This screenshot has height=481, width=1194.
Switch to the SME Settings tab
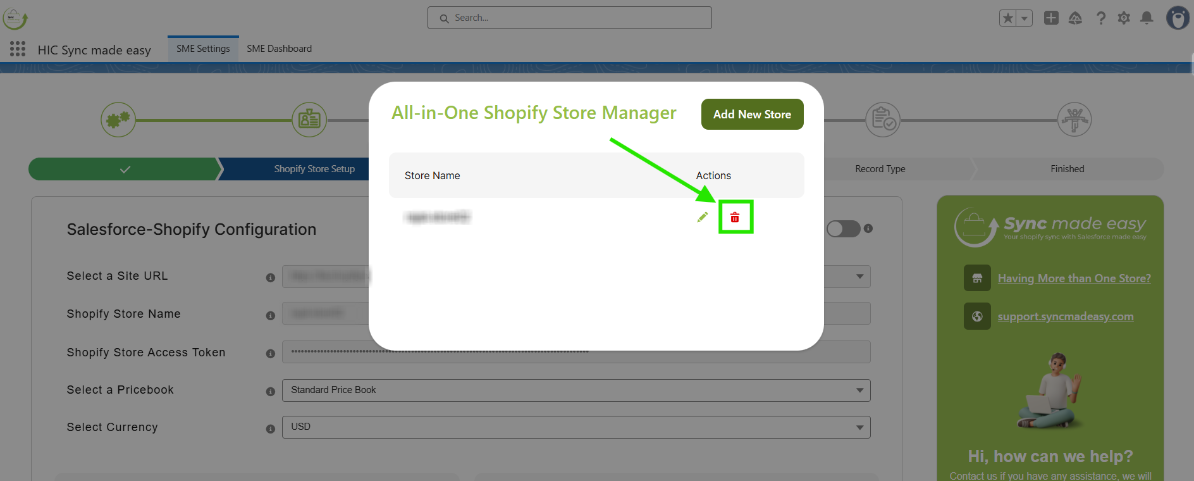coord(203,49)
